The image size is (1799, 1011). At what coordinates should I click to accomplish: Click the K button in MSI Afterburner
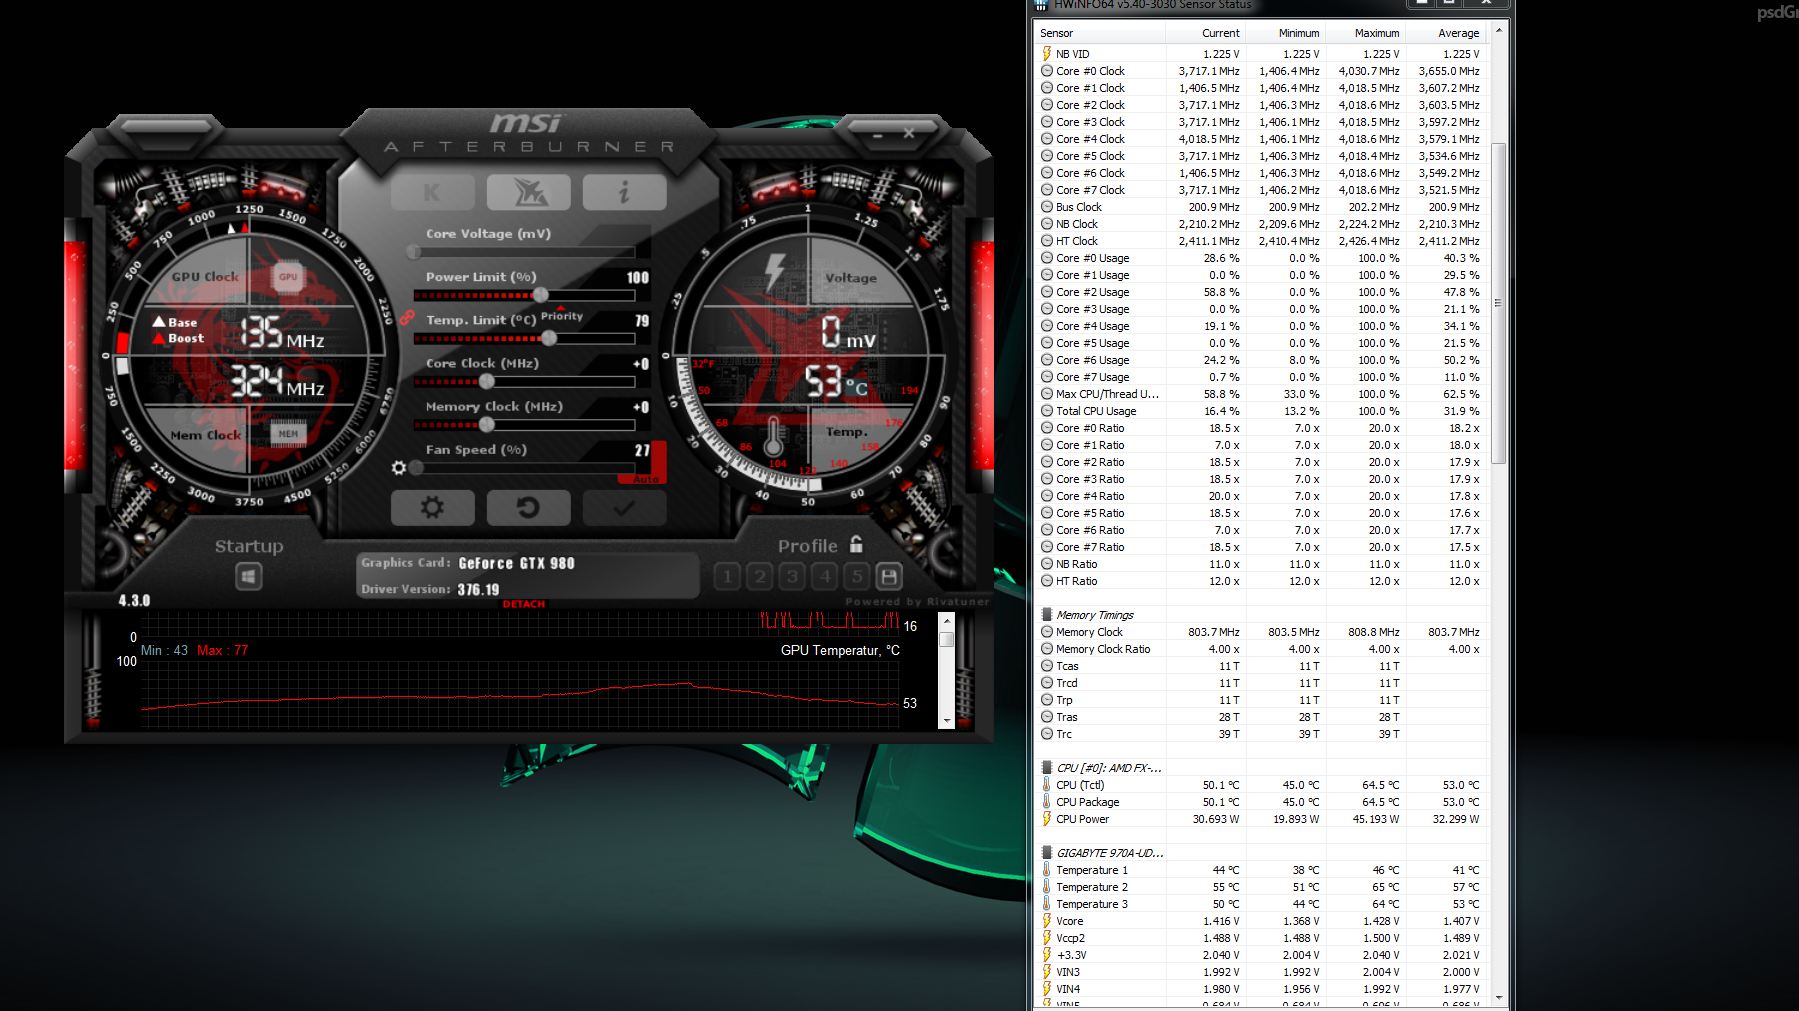[x=432, y=192]
